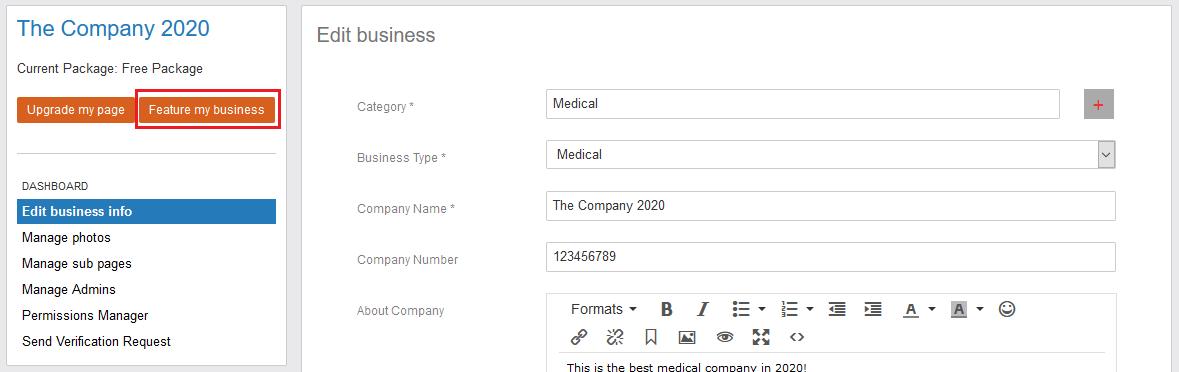Switch editor to fullscreen mode

point(761,337)
